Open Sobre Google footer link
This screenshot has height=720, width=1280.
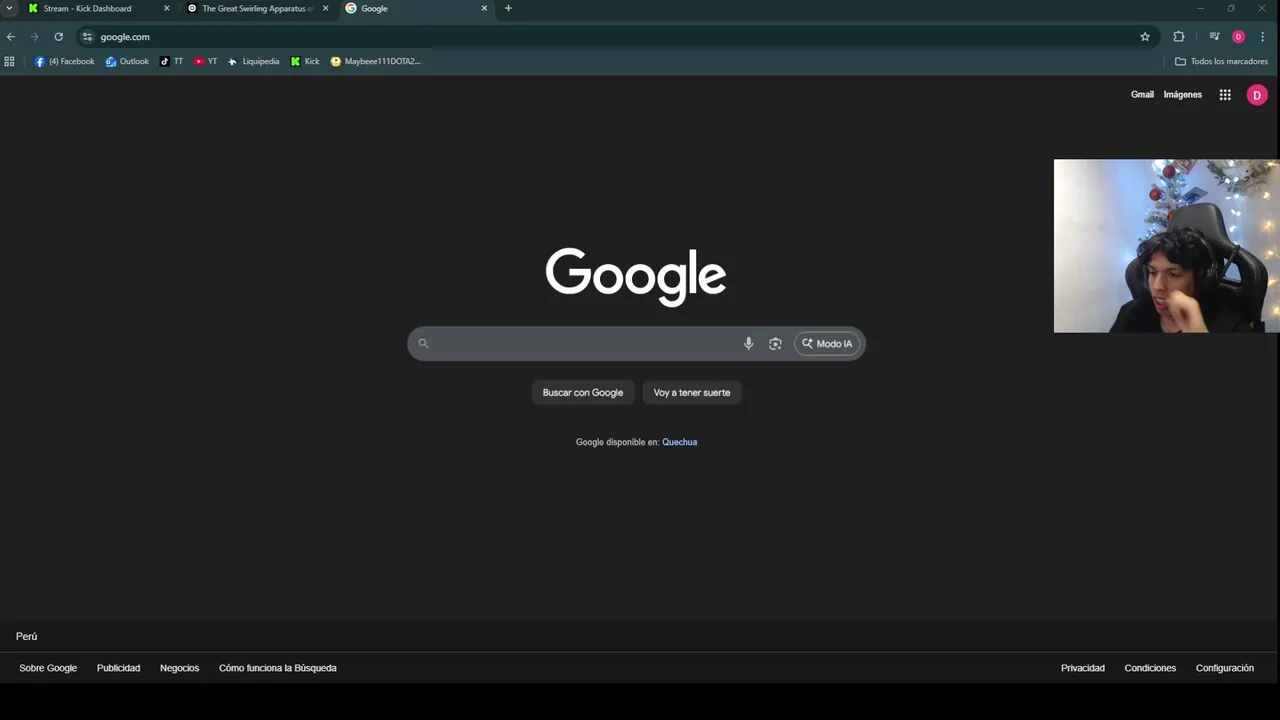(x=48, y=668)
